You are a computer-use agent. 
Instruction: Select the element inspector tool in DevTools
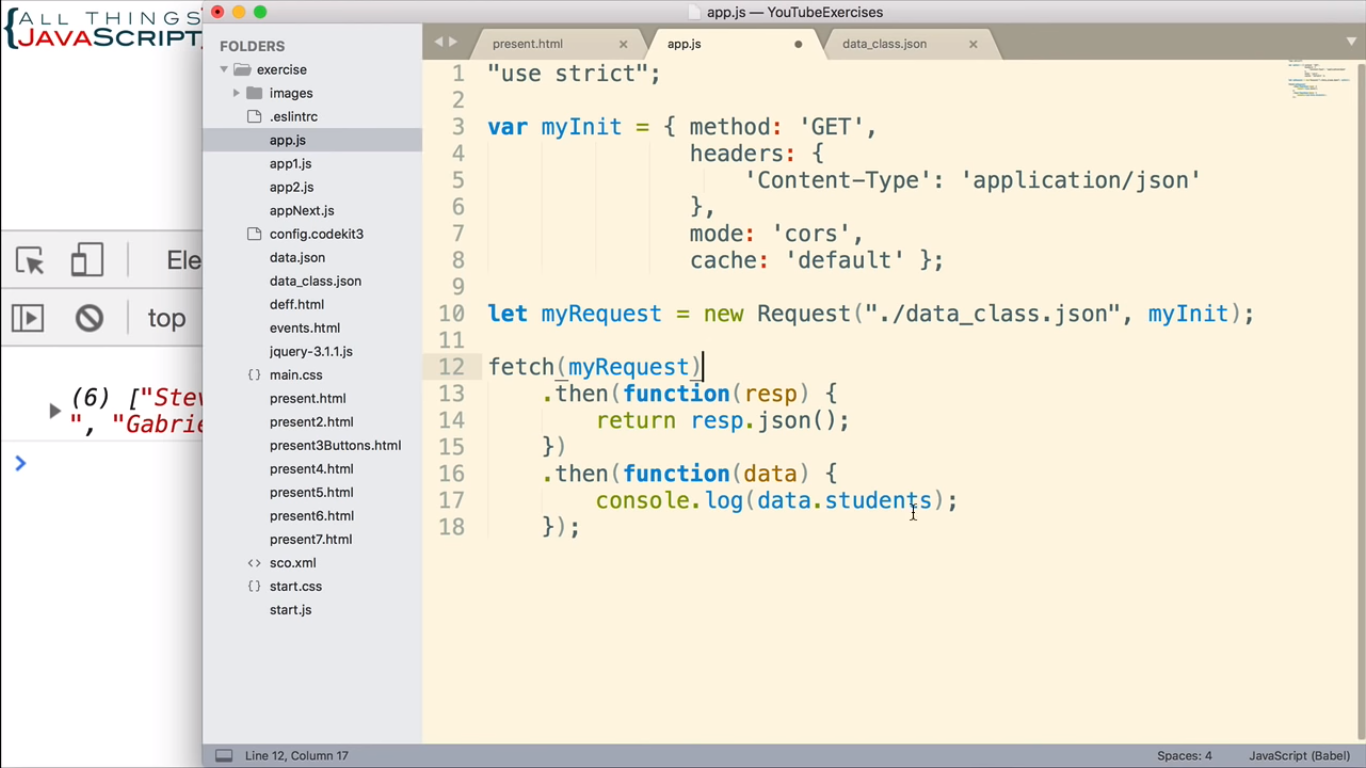(x=30, y=259)
